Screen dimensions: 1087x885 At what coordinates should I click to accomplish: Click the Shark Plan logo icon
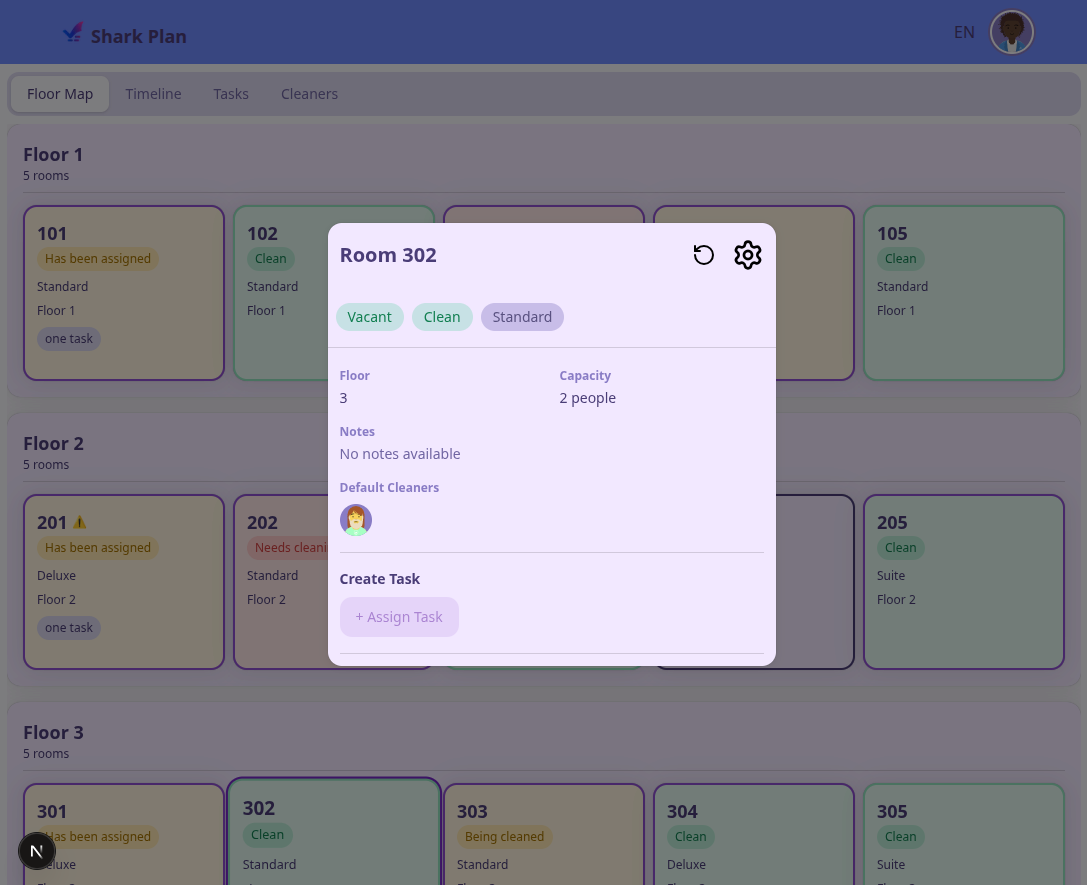click(x=73, y=33)
